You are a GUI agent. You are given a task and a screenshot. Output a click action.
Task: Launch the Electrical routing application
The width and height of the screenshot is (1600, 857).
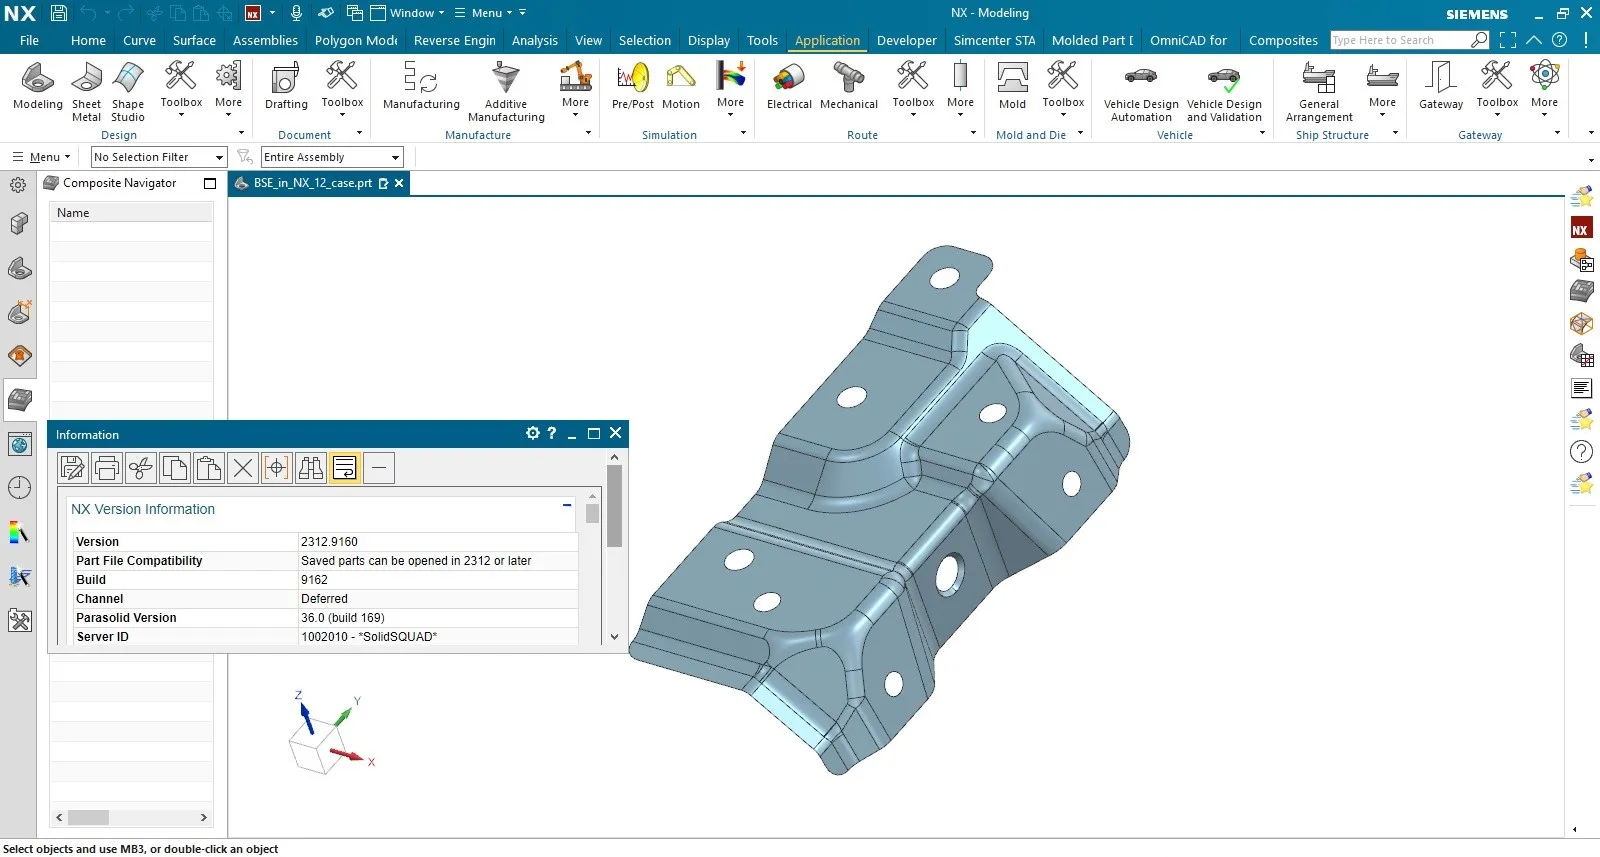(789, 86)
